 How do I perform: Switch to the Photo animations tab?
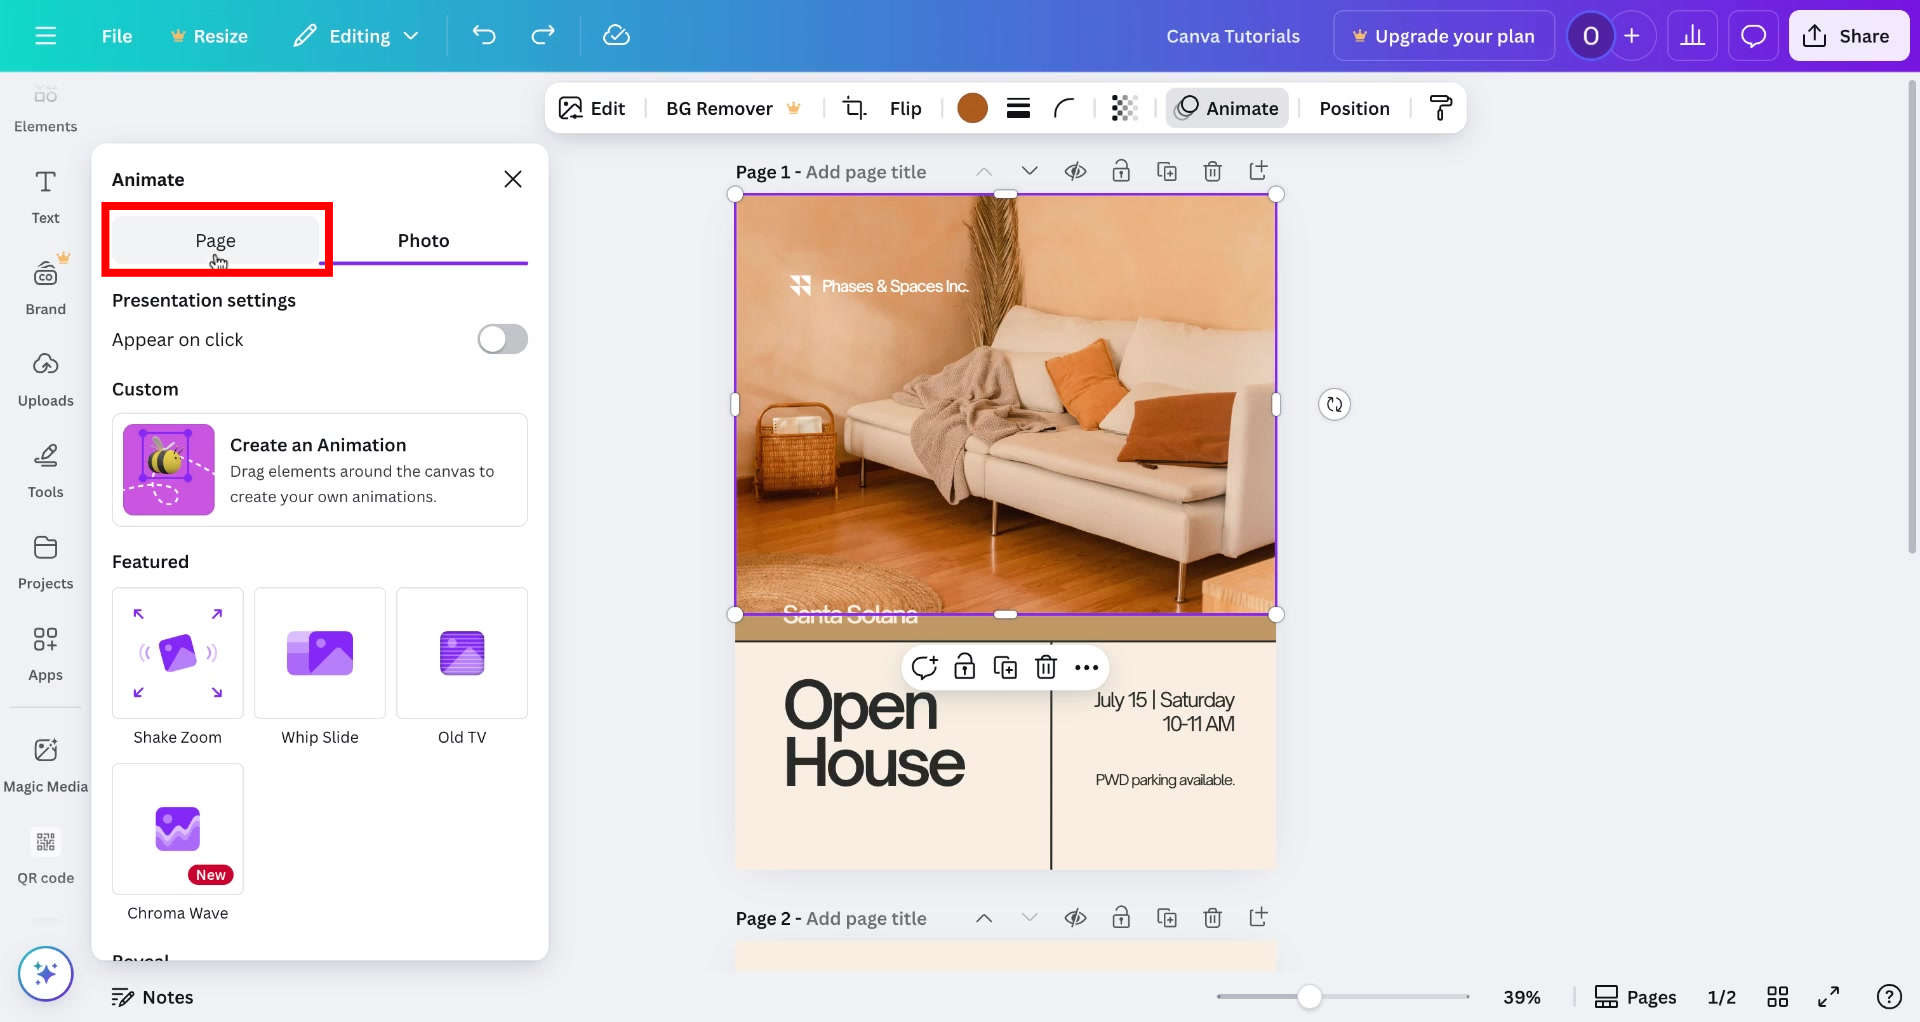point(423,240)
